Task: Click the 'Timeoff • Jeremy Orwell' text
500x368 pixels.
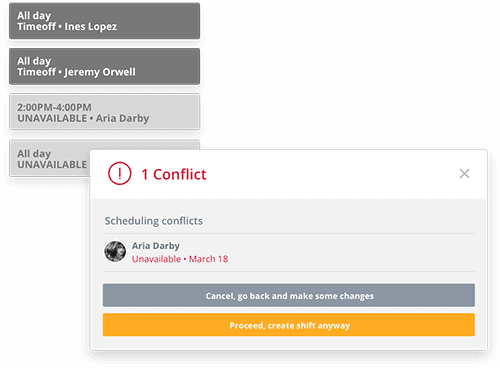Action: [76, 72]
